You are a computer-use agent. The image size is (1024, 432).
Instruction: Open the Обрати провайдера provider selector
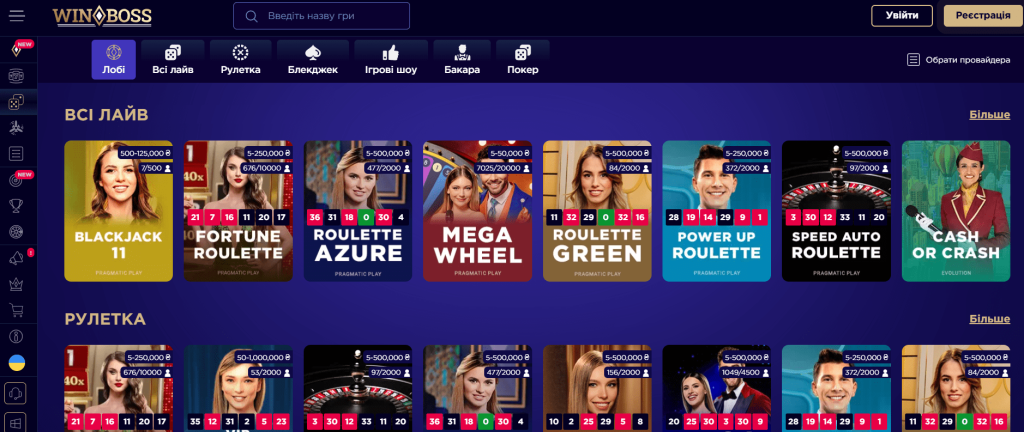[x=958, y=60]
